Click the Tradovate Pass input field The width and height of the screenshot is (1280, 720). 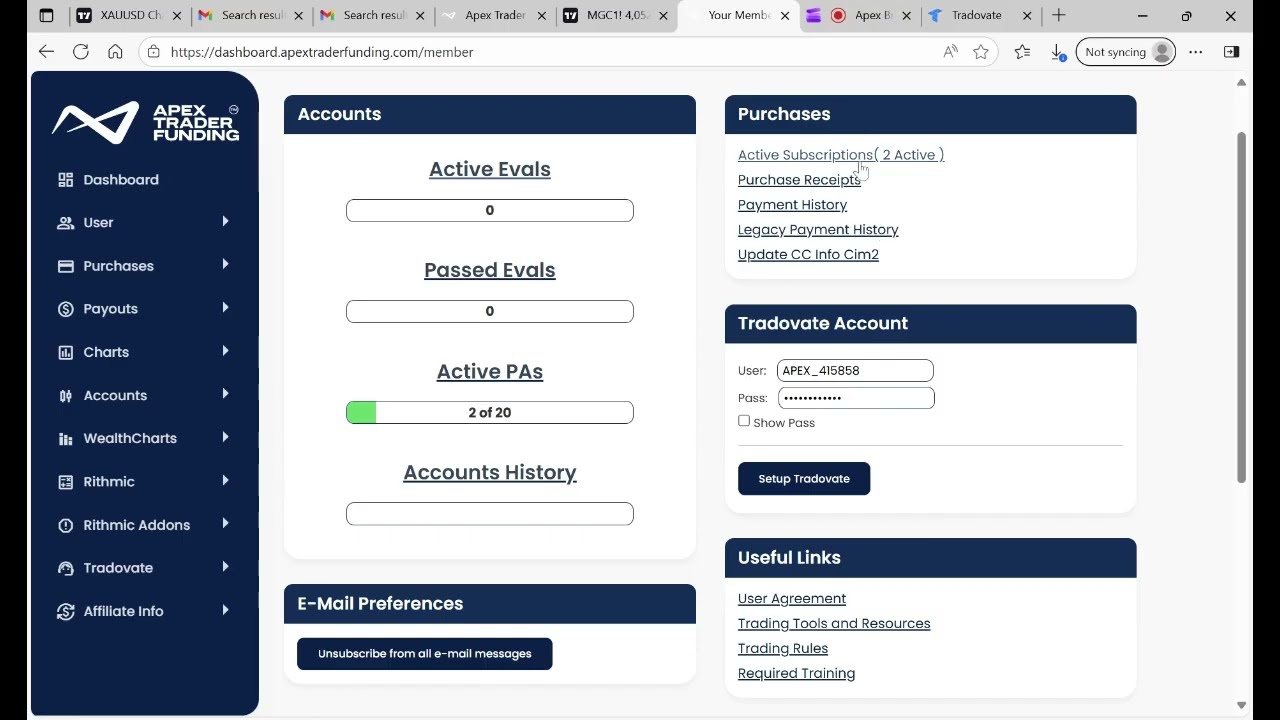[x=856, y=398]
